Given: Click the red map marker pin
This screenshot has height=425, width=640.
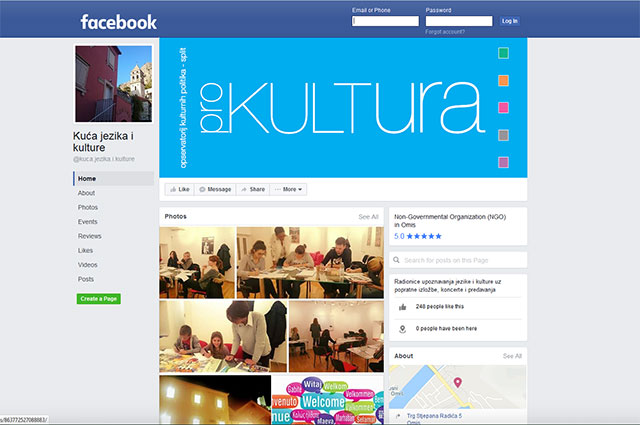Looking at the screenshot, I should [x=458, y=382].
